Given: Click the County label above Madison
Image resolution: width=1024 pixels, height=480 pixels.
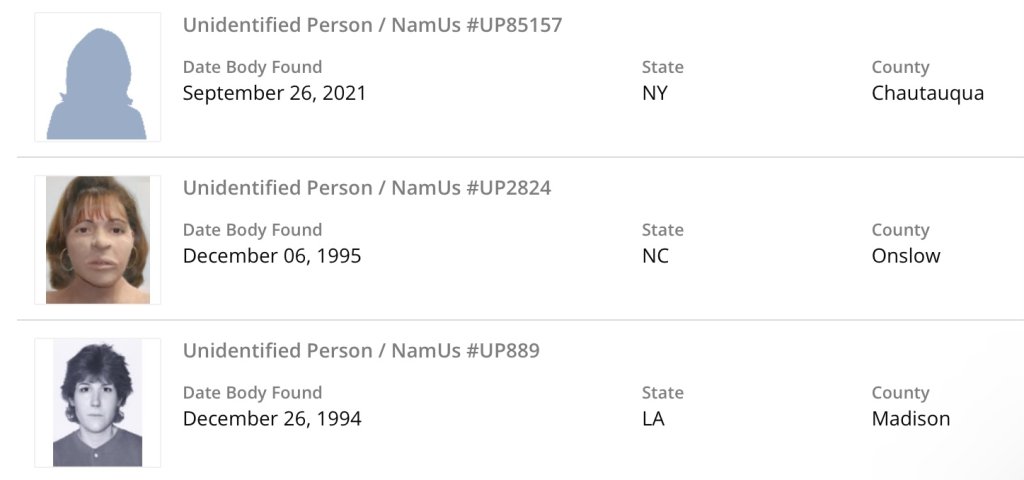Looking at the screenshot, I should pyautogui.click(x=900, y=393).
